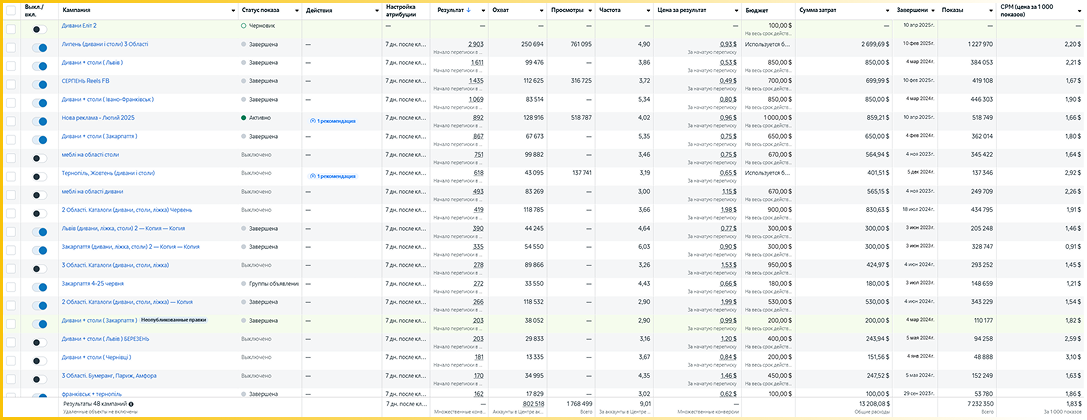Click the result value 1 611
1087x420 pixels.
(476, 62)
